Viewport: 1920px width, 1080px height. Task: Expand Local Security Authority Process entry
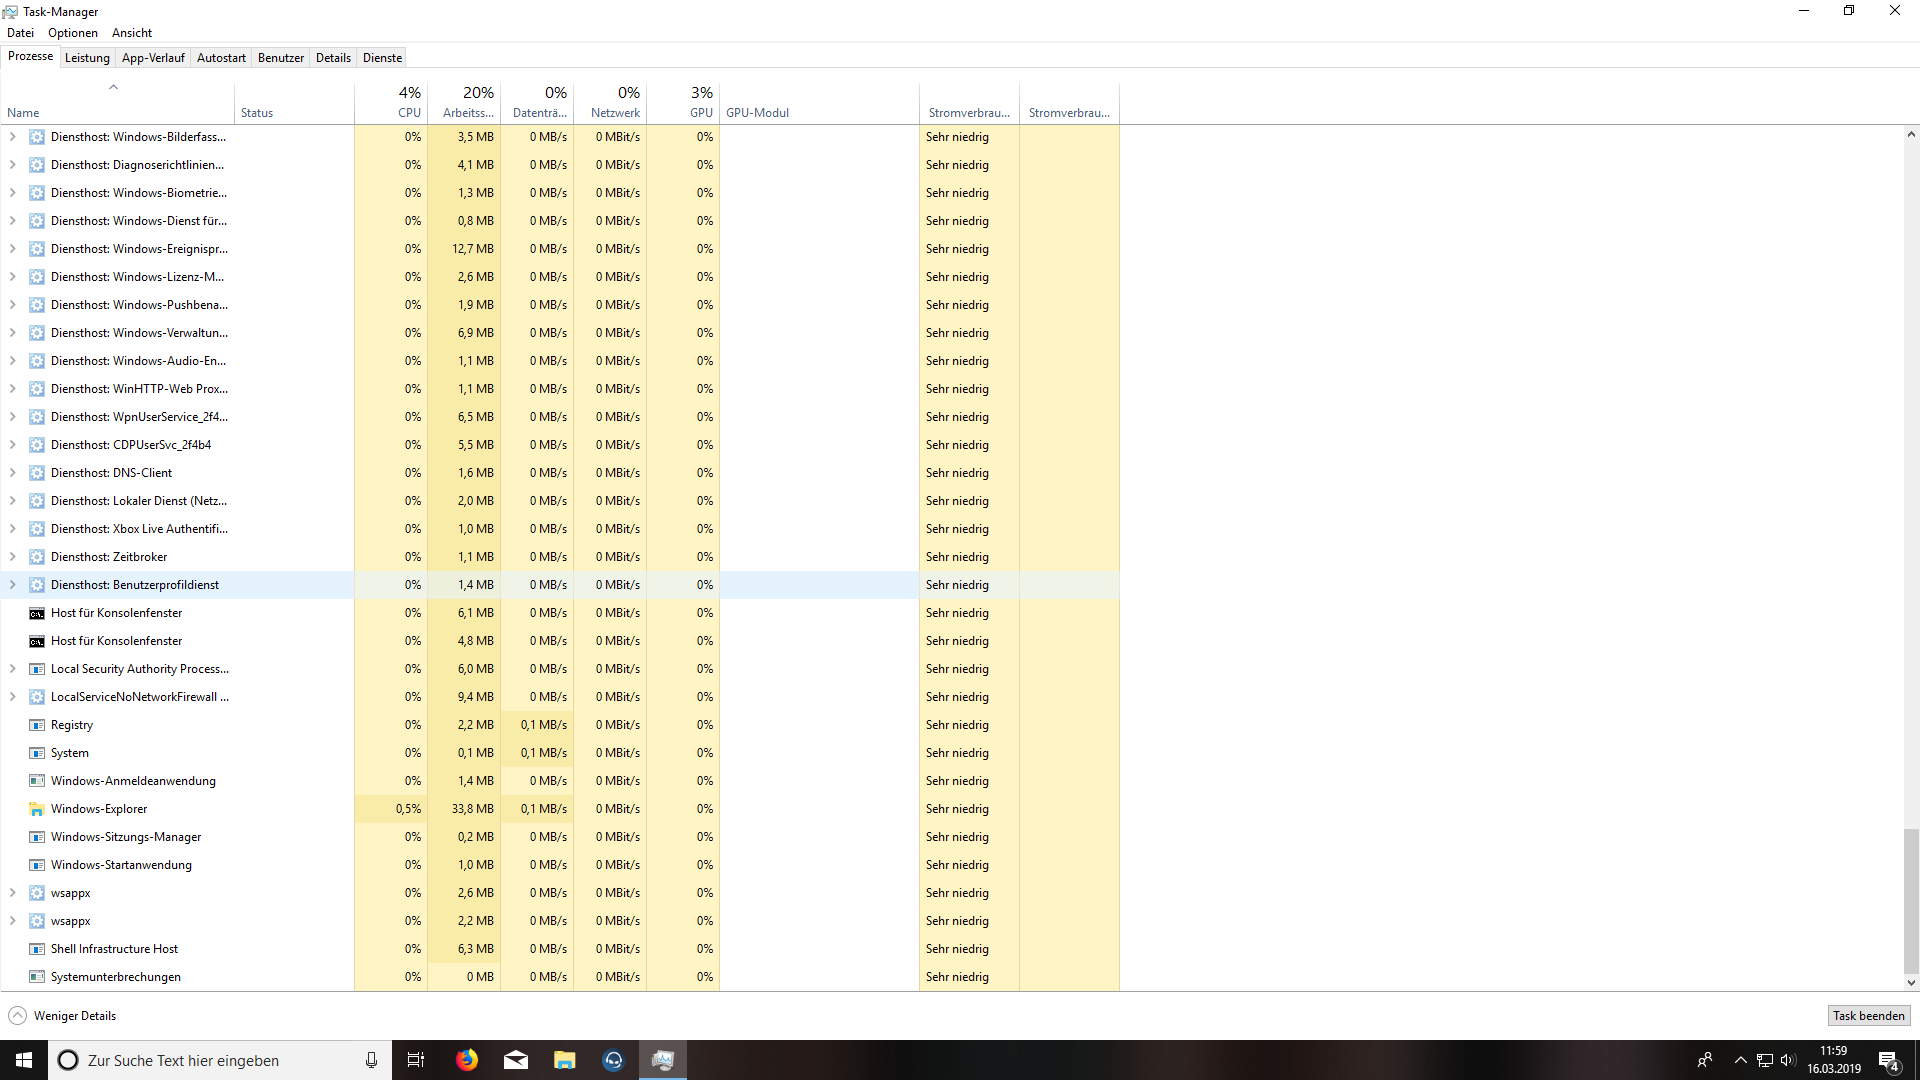coord(13,669)
